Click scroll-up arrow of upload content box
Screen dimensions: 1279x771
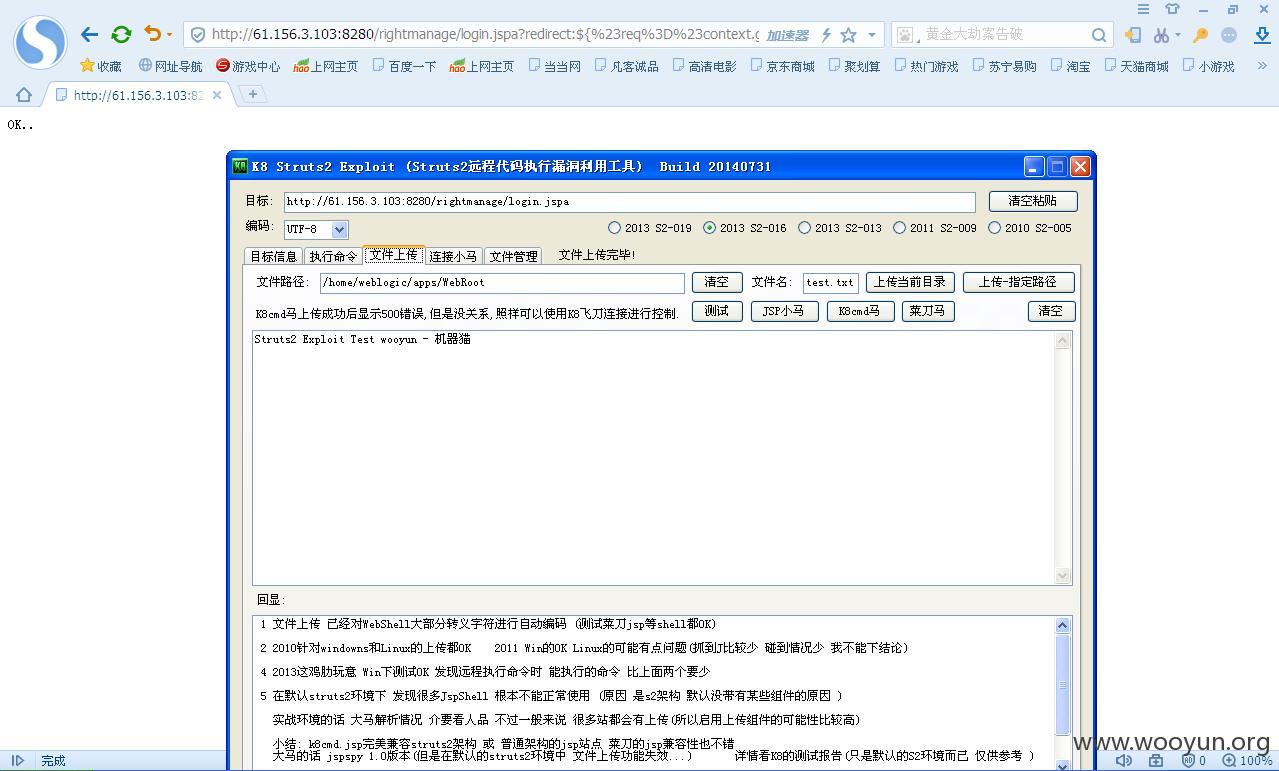click(x=1063, y=341)
